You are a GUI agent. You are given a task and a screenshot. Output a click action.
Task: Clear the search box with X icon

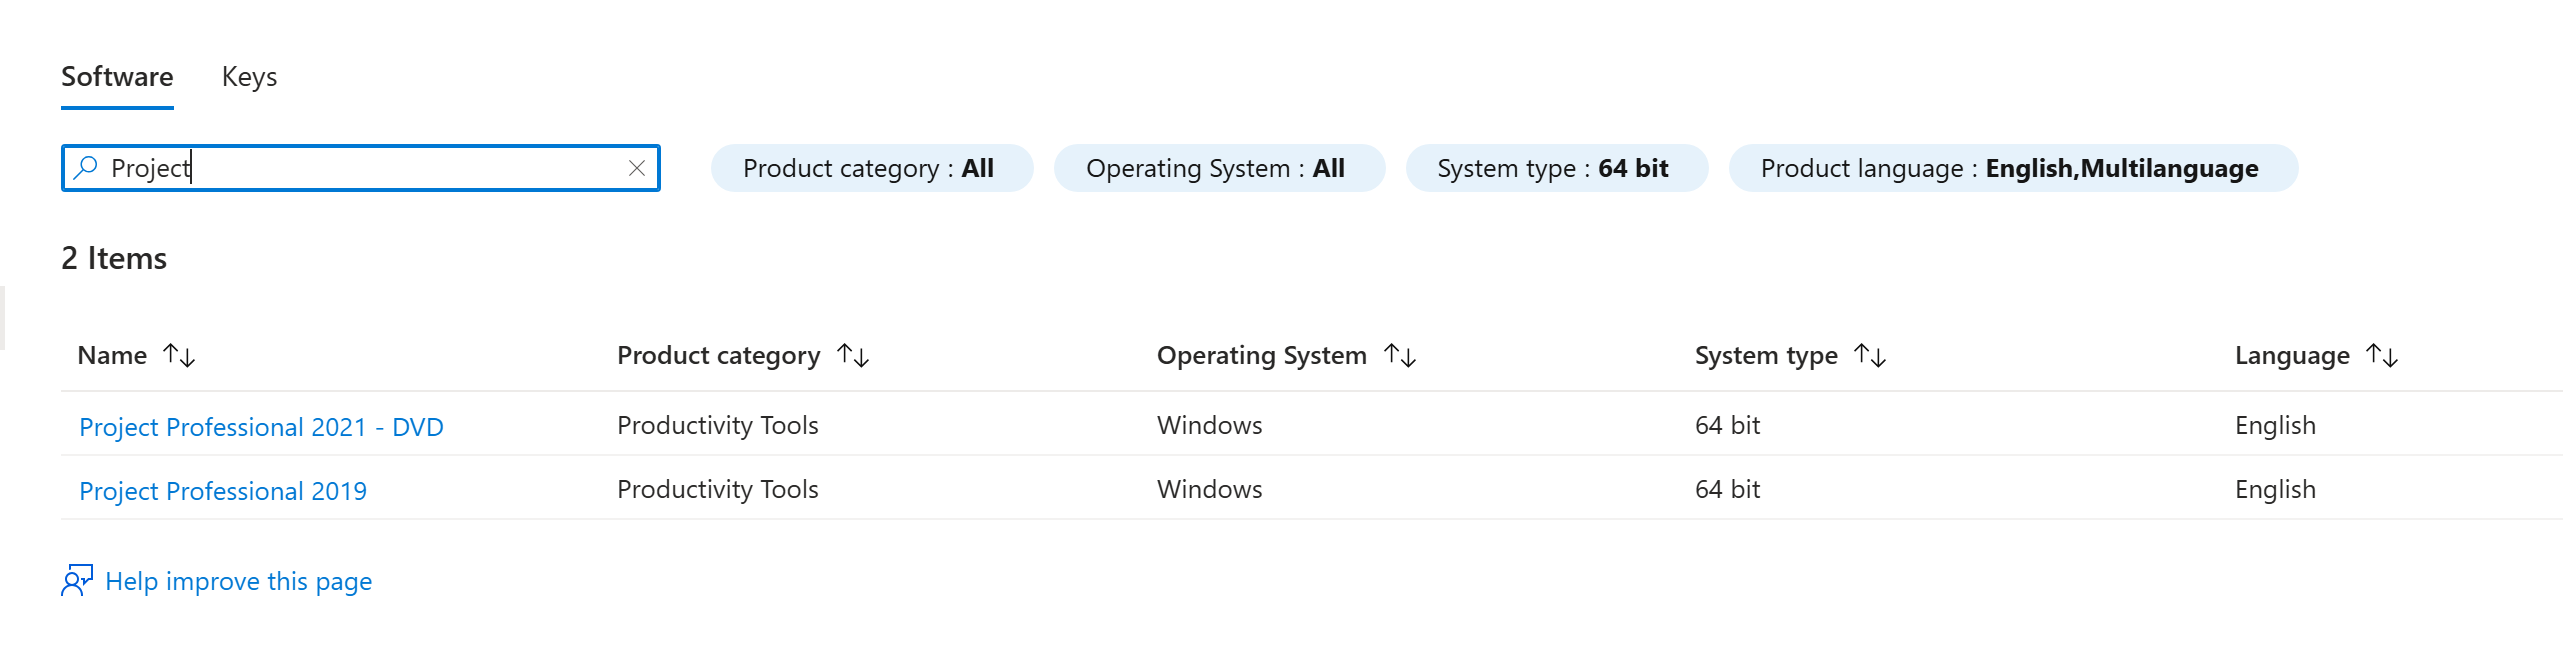pyautogui.click(x=637, y=168)
